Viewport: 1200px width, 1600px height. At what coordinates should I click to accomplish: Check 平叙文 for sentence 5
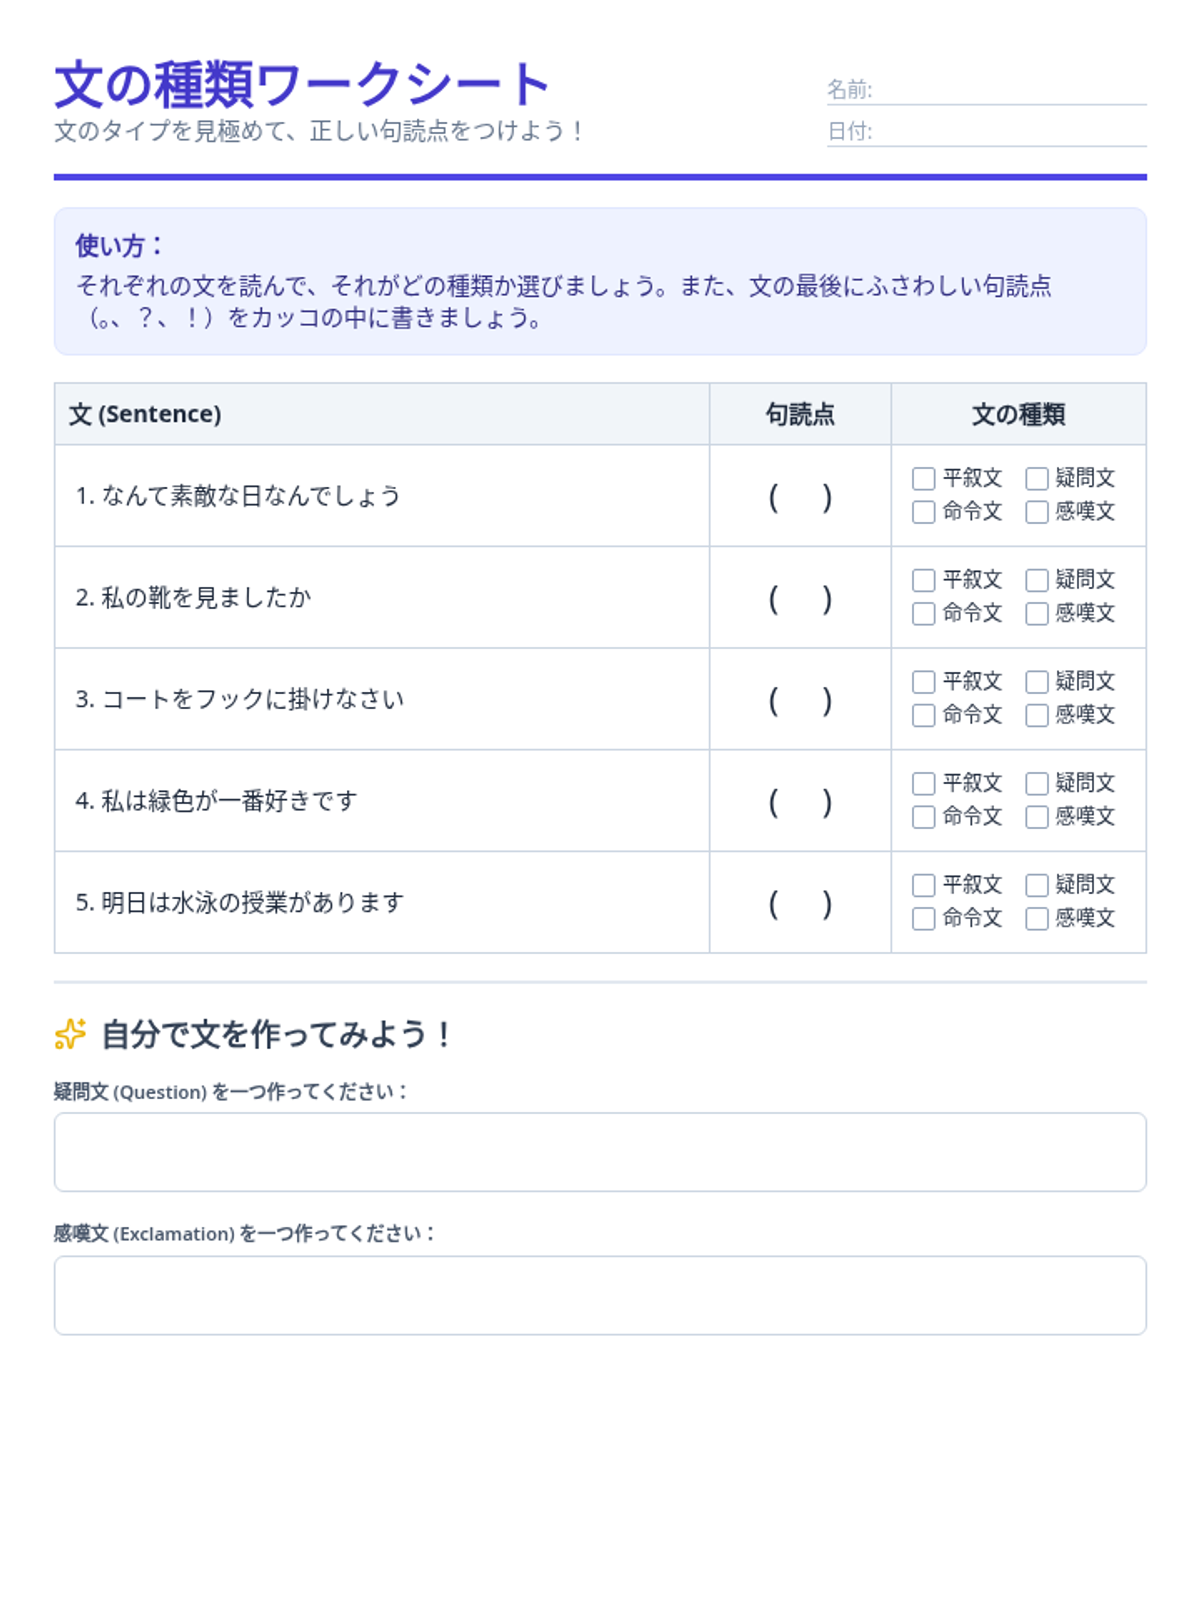924,885
